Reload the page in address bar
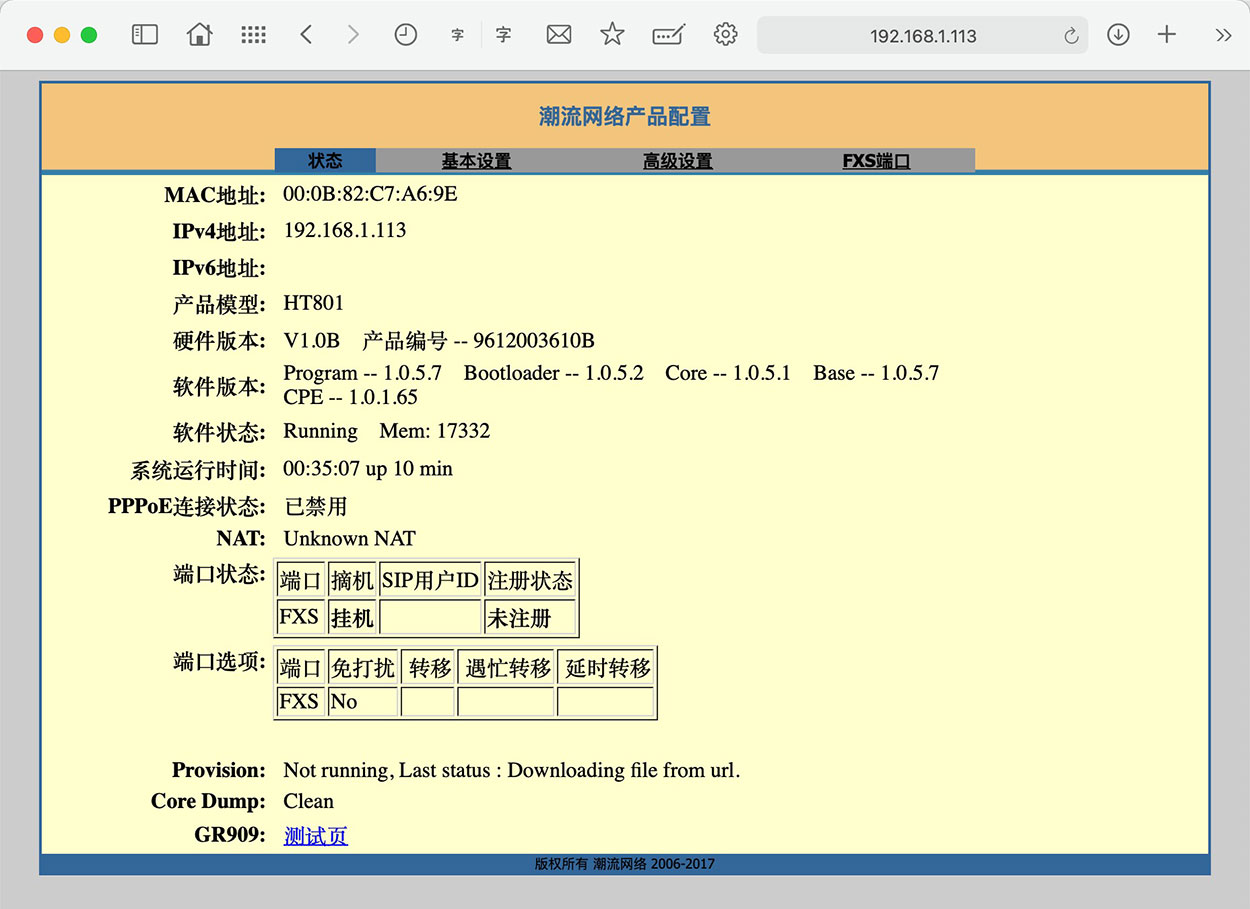The width and height of the screenshot is (1250, 909). (1071, 36)
